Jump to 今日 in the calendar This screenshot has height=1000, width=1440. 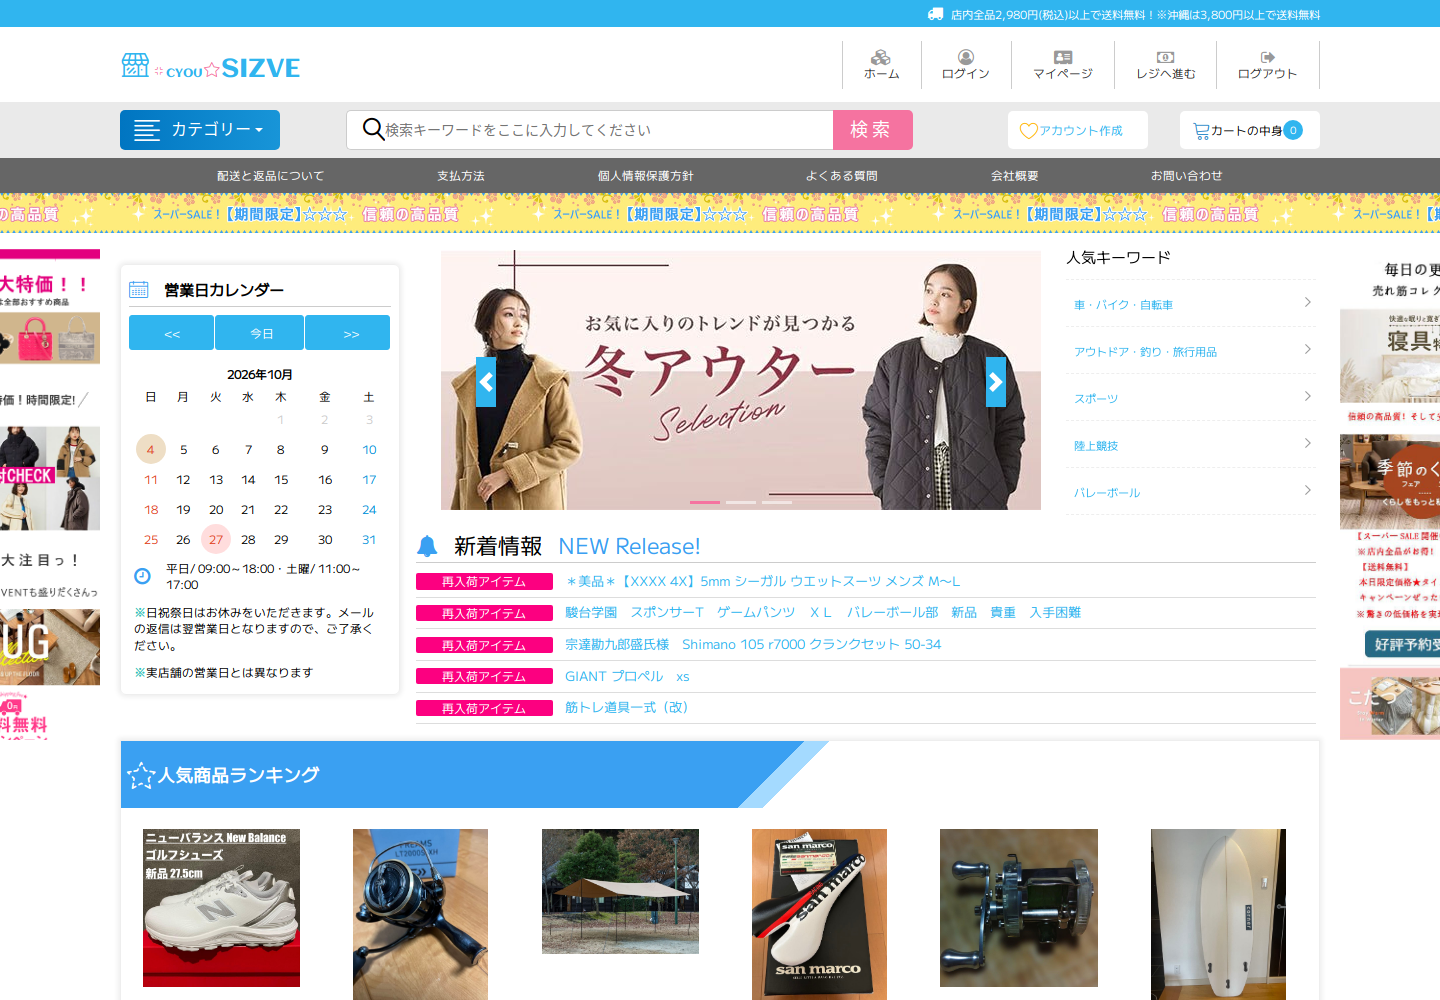(x=260, y=333)
